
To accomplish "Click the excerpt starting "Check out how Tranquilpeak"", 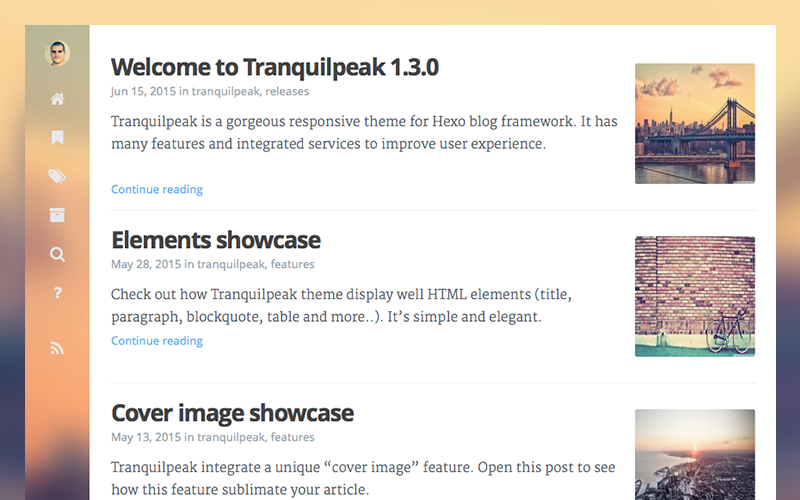I will [341, 306].
